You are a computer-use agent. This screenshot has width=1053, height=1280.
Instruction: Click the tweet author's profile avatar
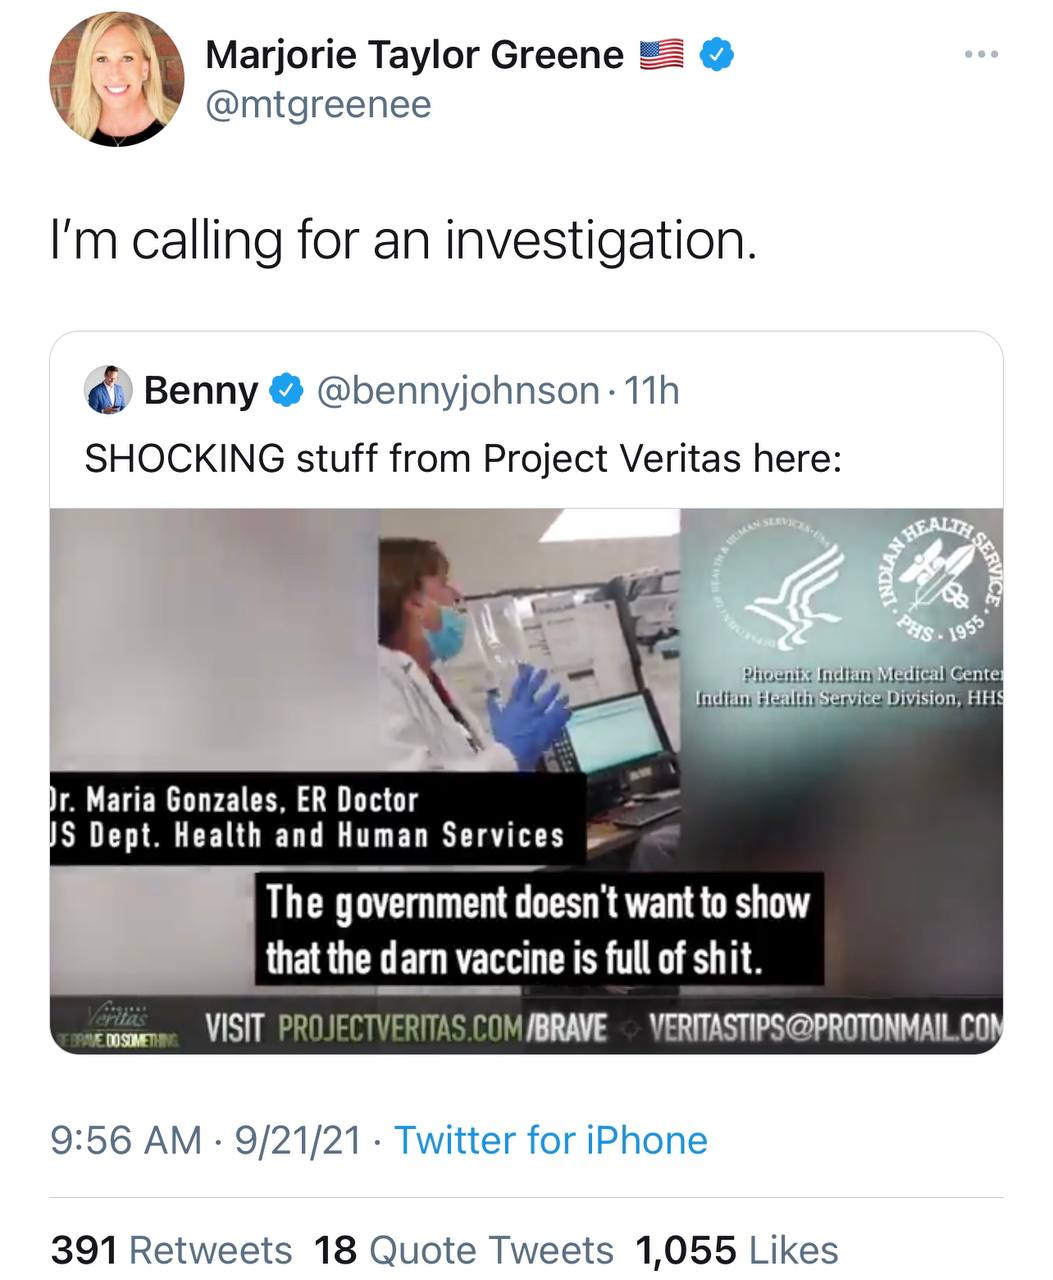[x=117, y=80]
